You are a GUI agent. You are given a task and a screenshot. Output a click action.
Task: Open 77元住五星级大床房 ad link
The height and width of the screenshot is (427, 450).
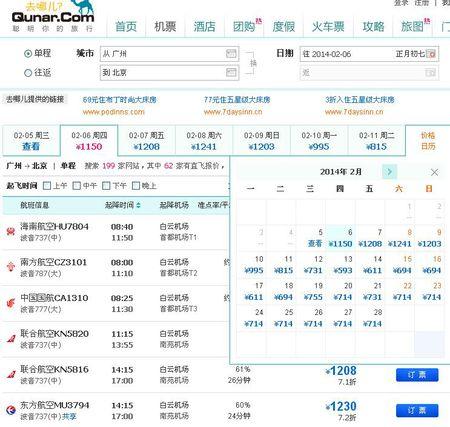click(x=237, y=100)
